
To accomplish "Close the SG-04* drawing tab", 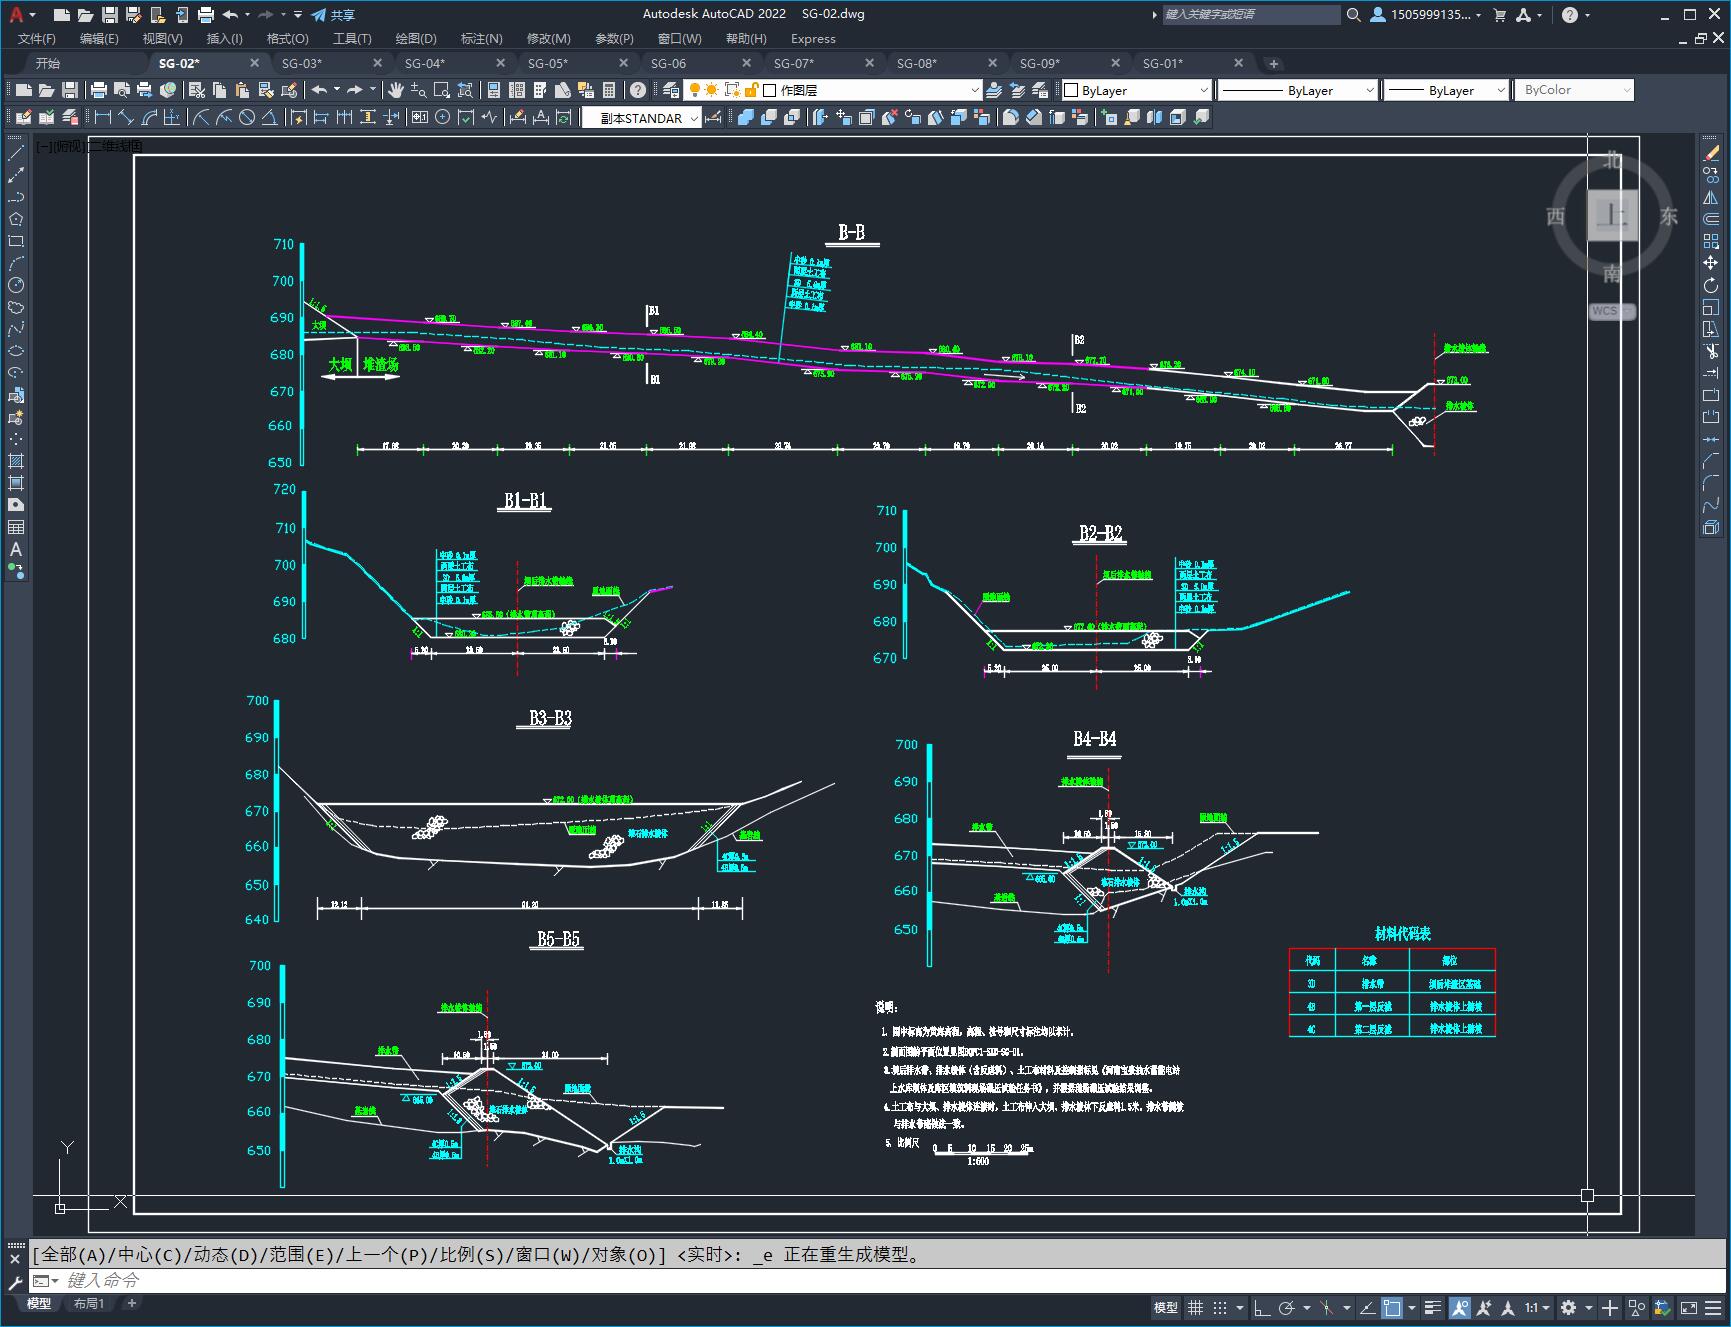I will coord(500,63).
